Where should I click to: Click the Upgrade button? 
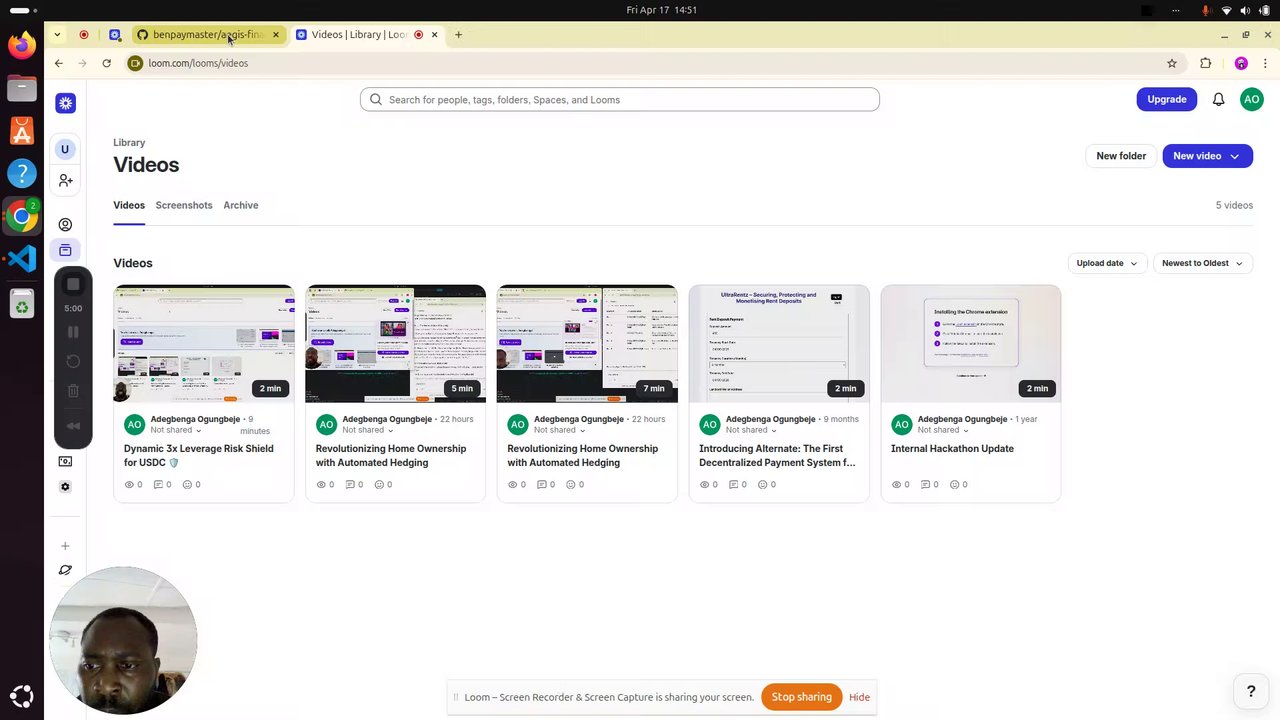(1166, 99)
